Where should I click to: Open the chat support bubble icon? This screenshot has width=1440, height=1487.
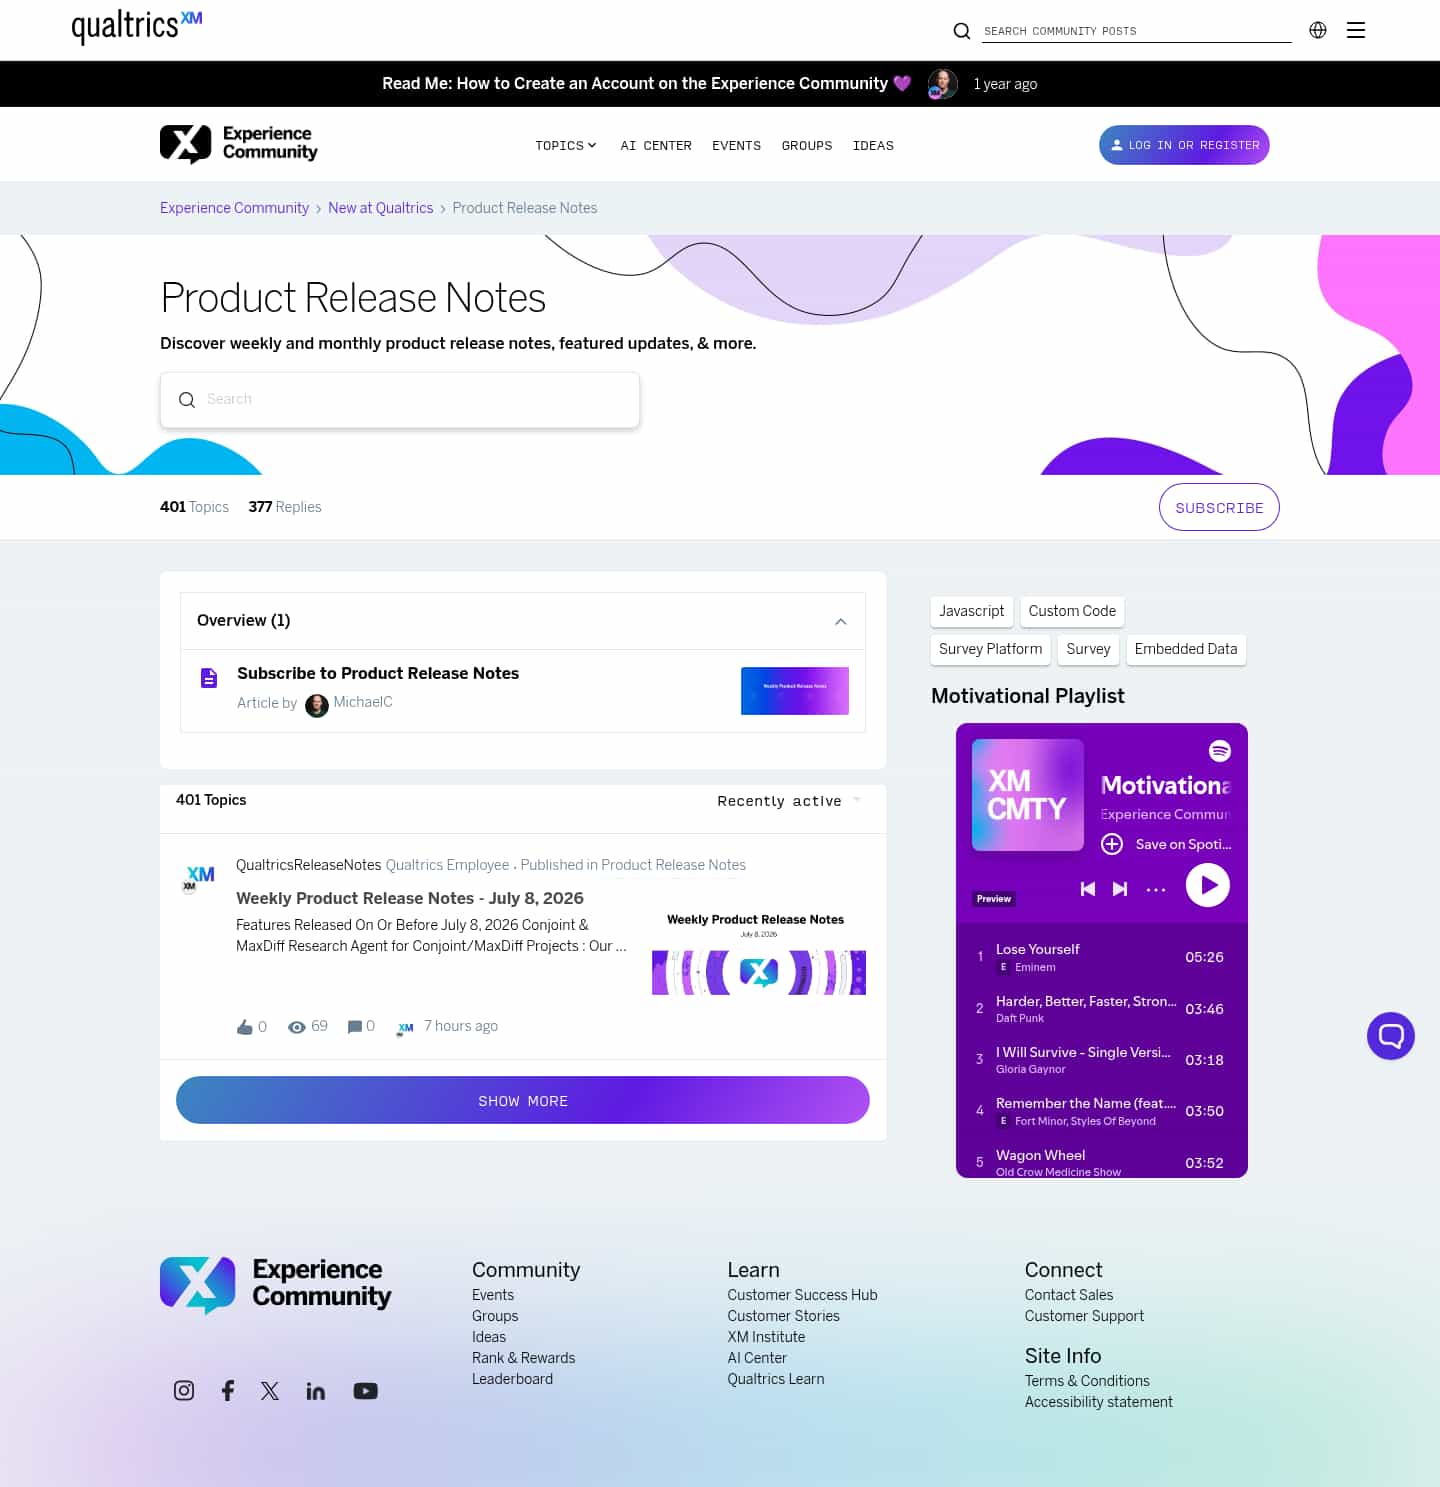(x=1391, y=1036)
